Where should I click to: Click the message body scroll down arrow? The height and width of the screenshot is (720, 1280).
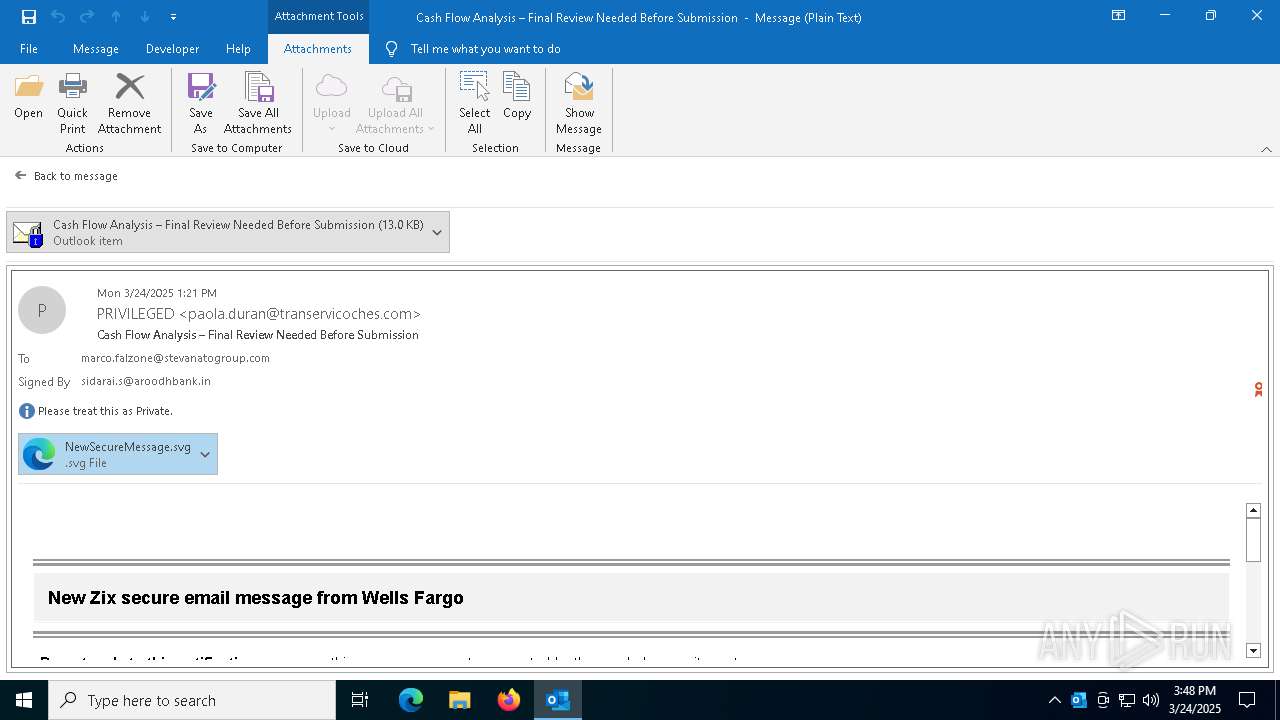(1253, 651)
